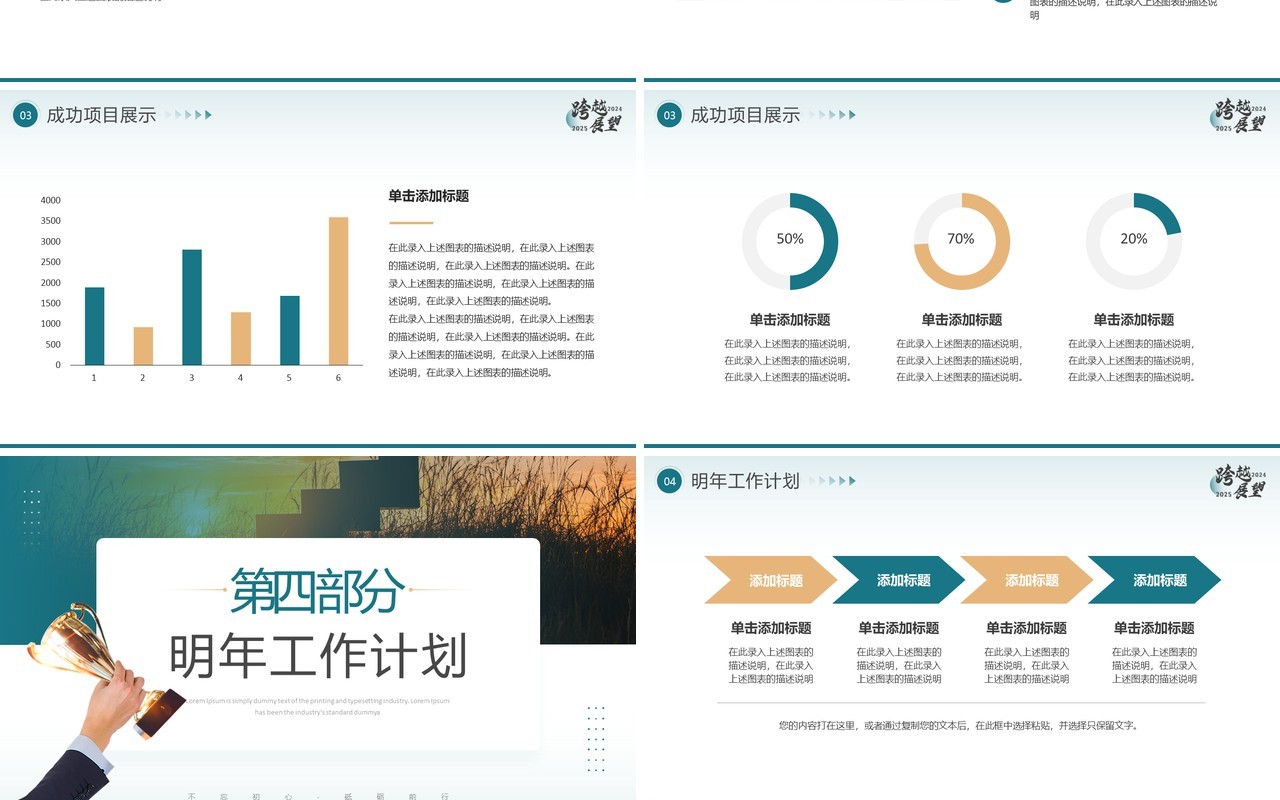Screen dimensions: 1280x800
Task: Click the 单击添加标题 heading under the first arrow
Action: (771, 628)
